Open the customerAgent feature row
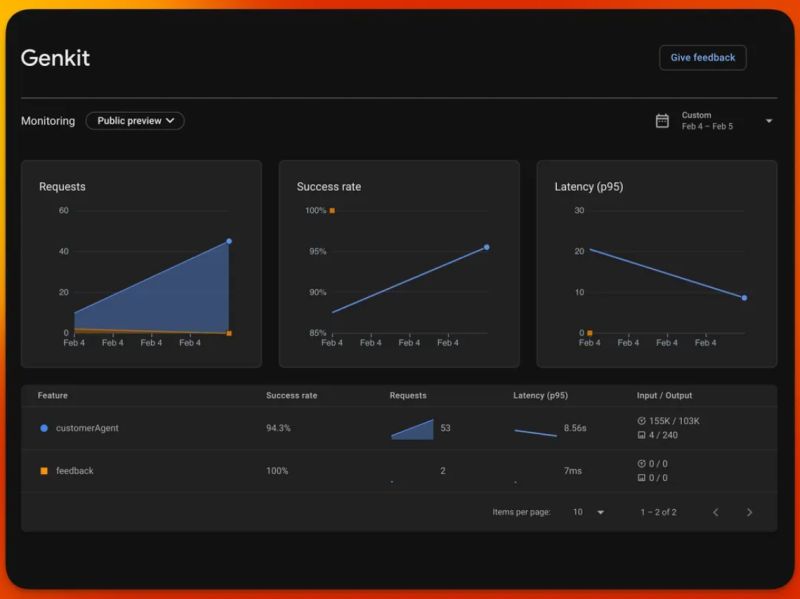800x599 pixels. 399,428
